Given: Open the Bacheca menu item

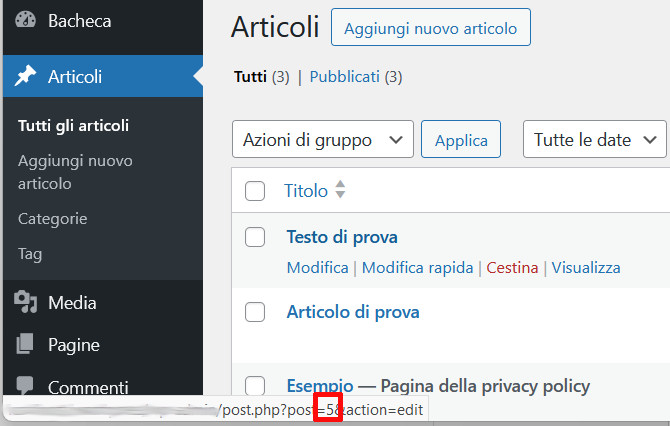Looking at the screenshot, I should [x=79, y=21].
